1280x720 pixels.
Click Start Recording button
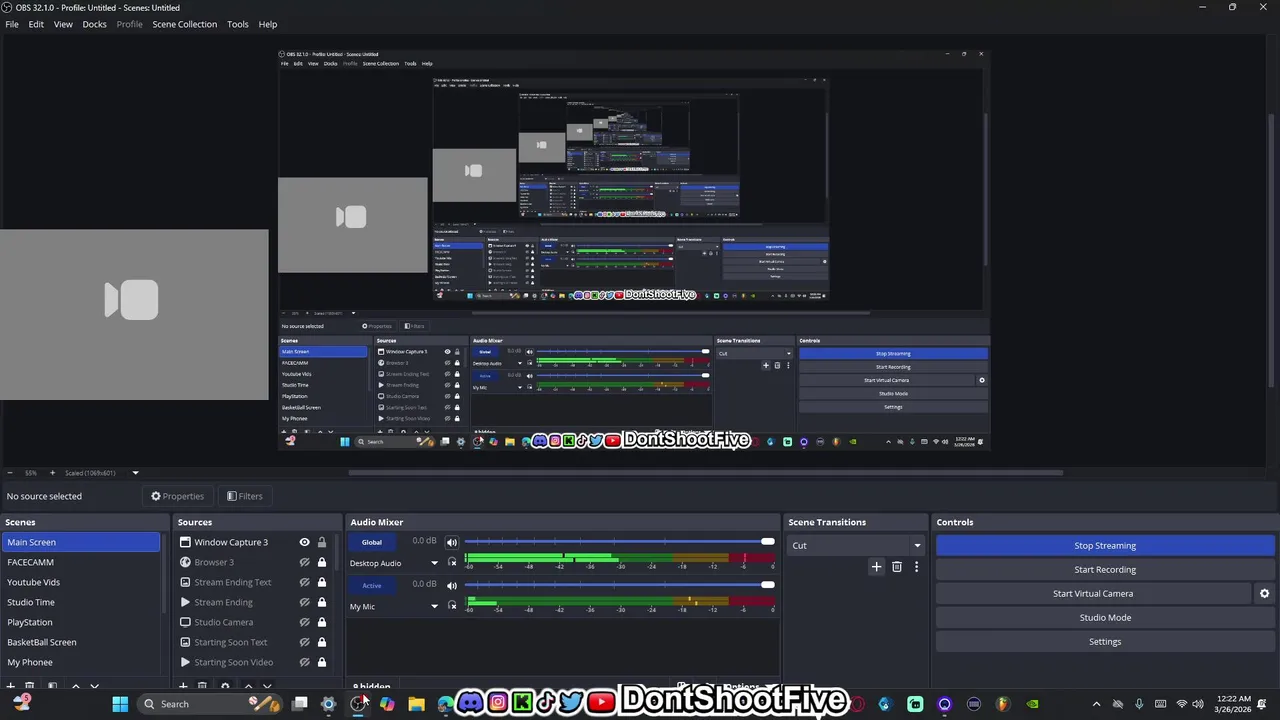pos(1105,570)
